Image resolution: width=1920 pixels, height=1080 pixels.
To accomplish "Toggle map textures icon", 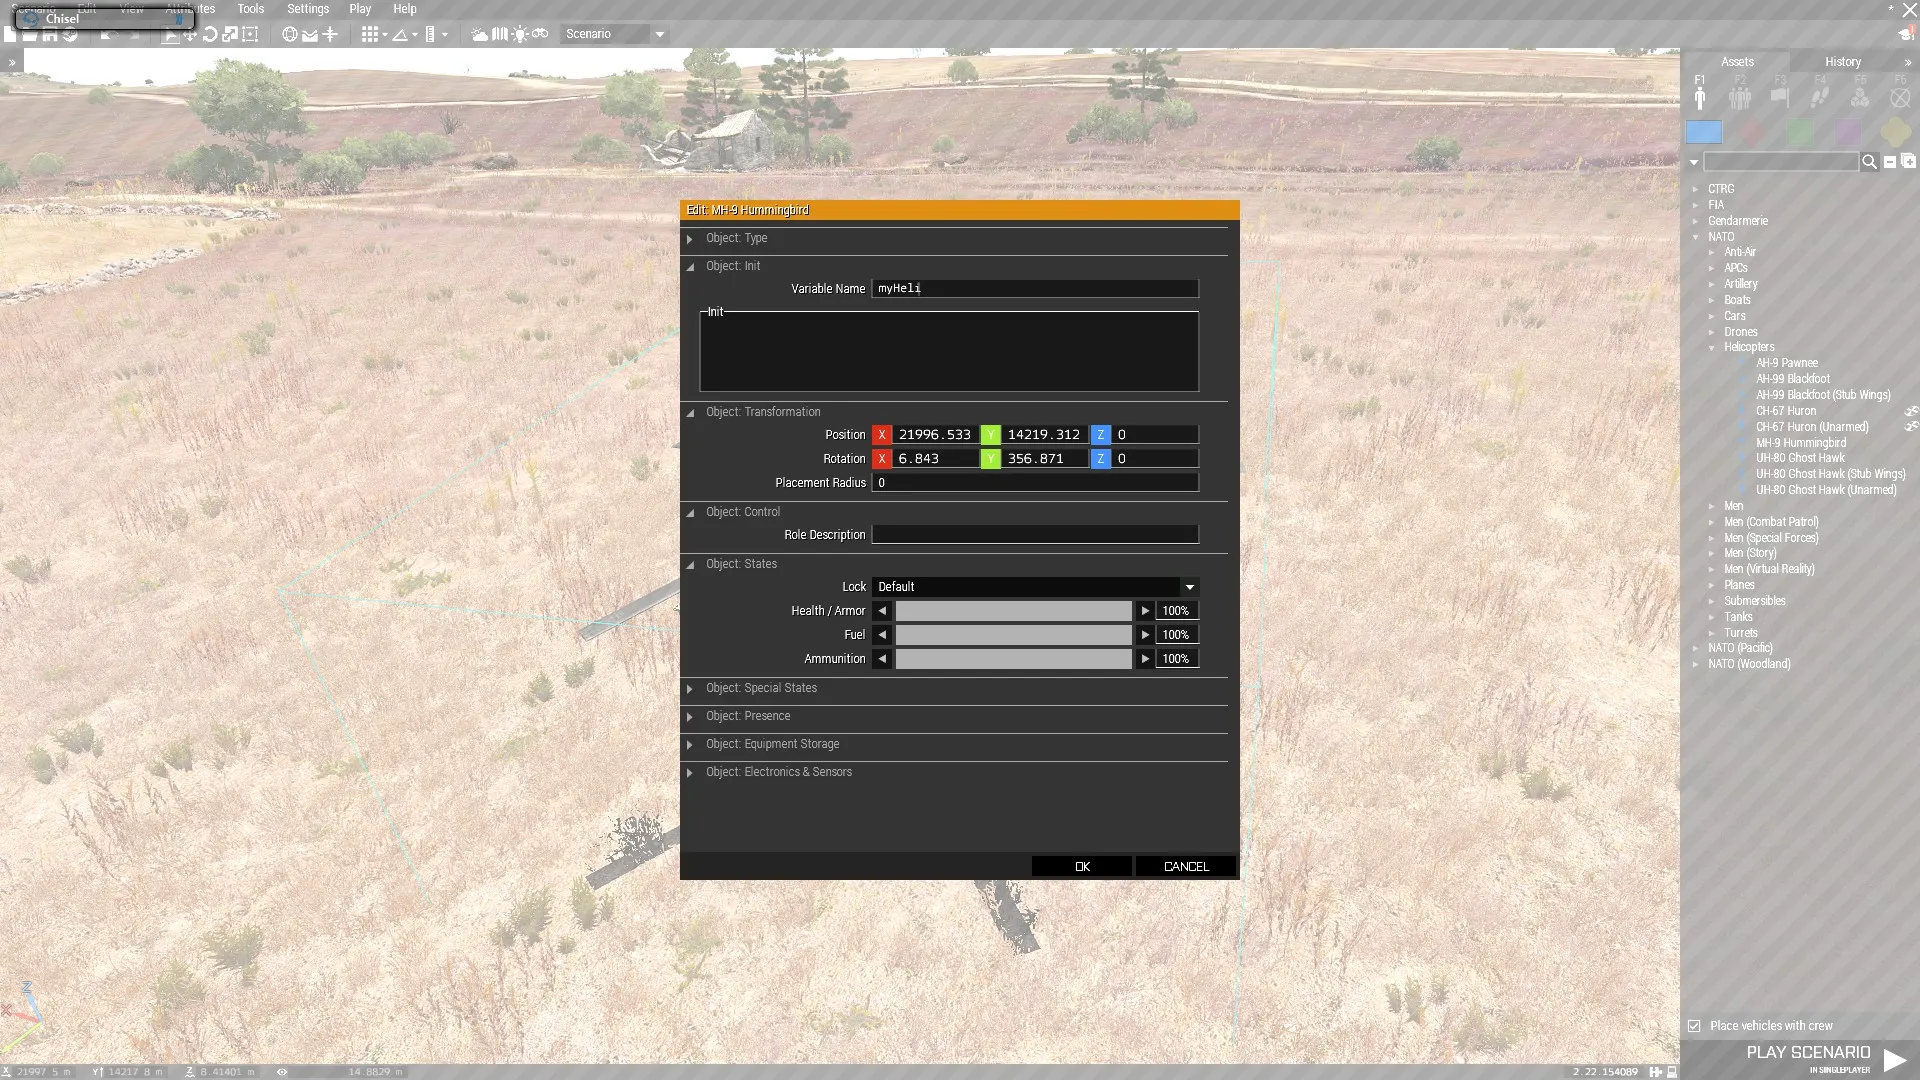I will pos(500,34).
